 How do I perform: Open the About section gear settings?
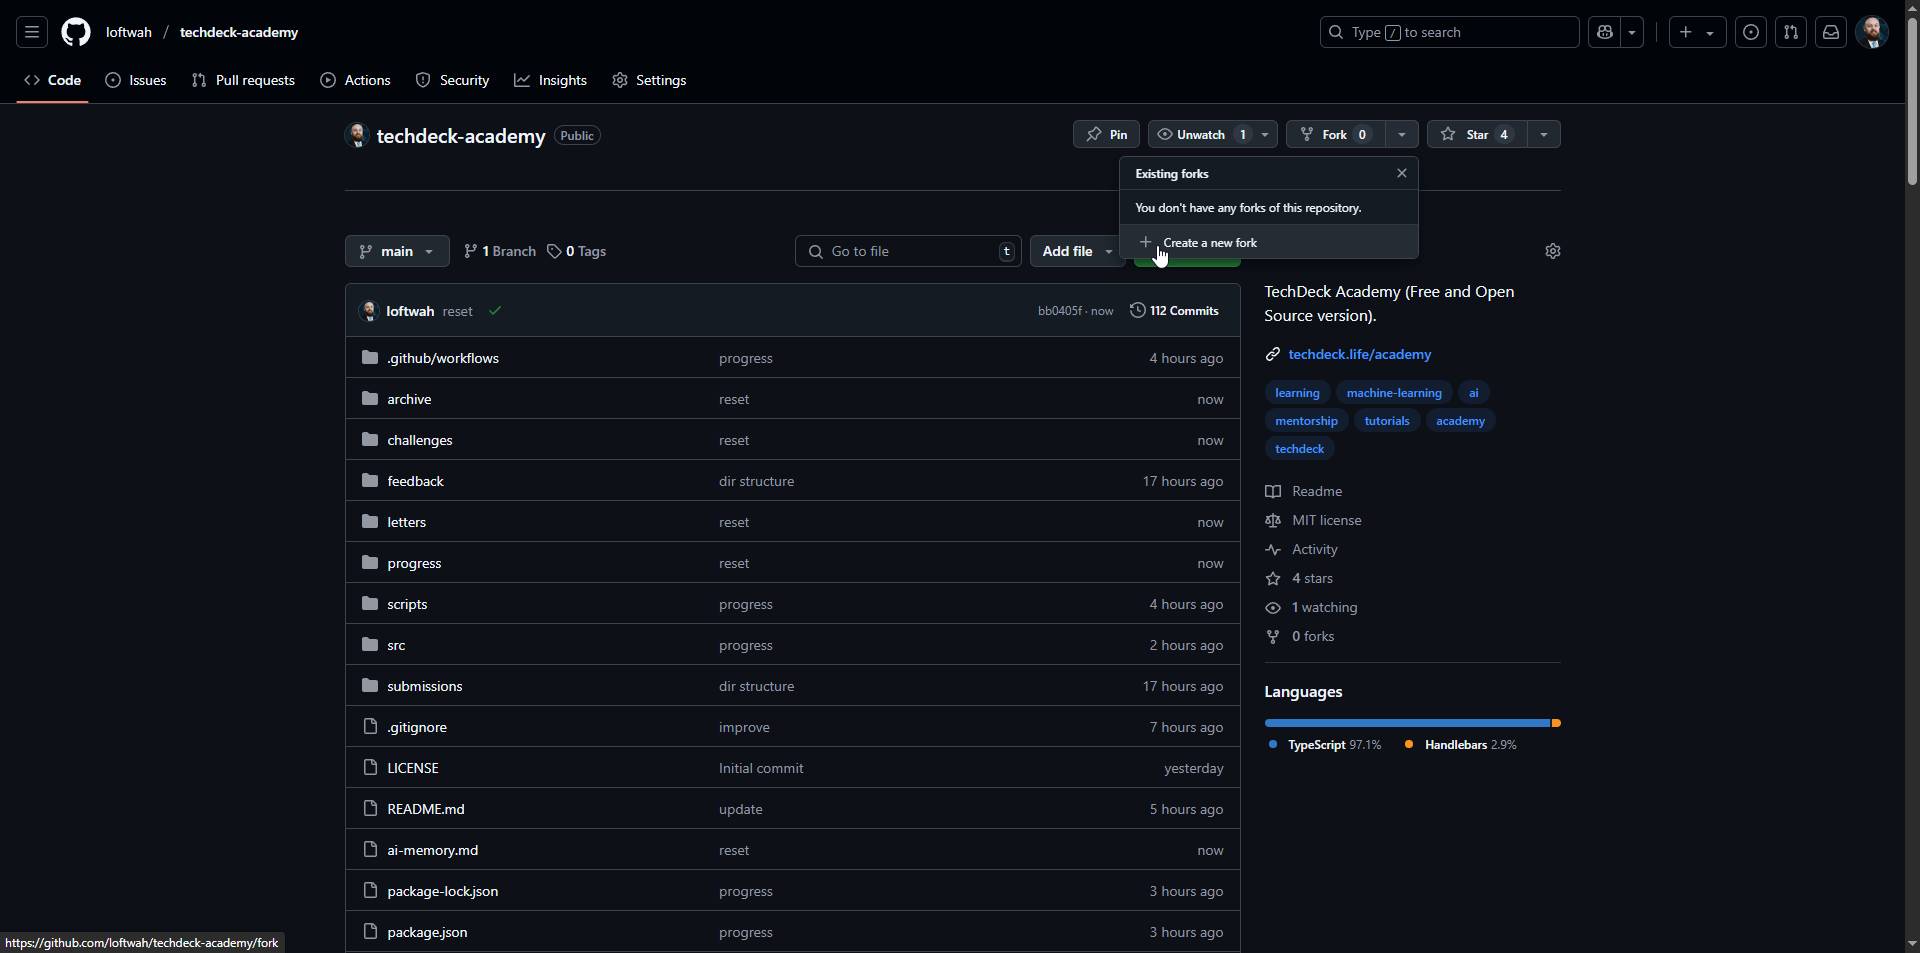[x=1553, y=251]
